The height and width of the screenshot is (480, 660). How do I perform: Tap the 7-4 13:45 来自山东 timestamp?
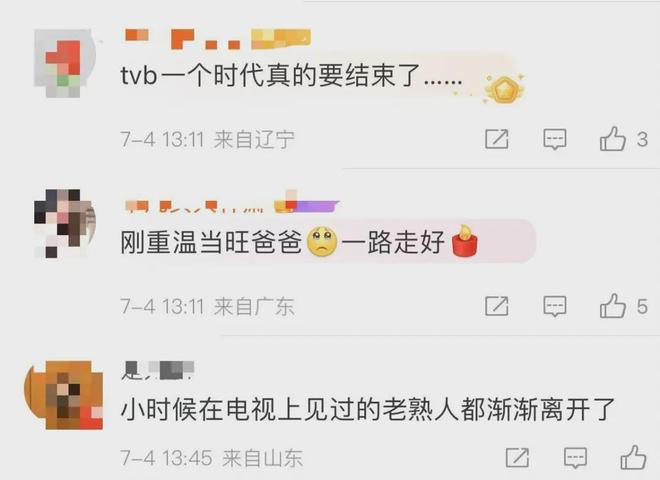[x=211, y=458]
